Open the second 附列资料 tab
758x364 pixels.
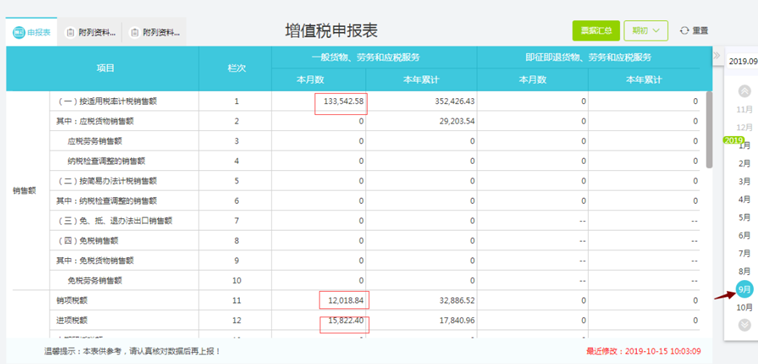(x=154, y=32)
